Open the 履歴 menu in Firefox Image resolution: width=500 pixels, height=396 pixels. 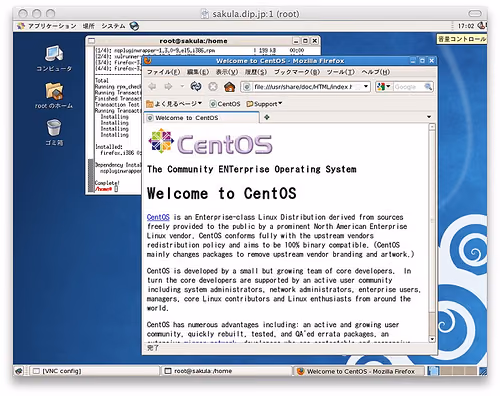pos(256,72)
